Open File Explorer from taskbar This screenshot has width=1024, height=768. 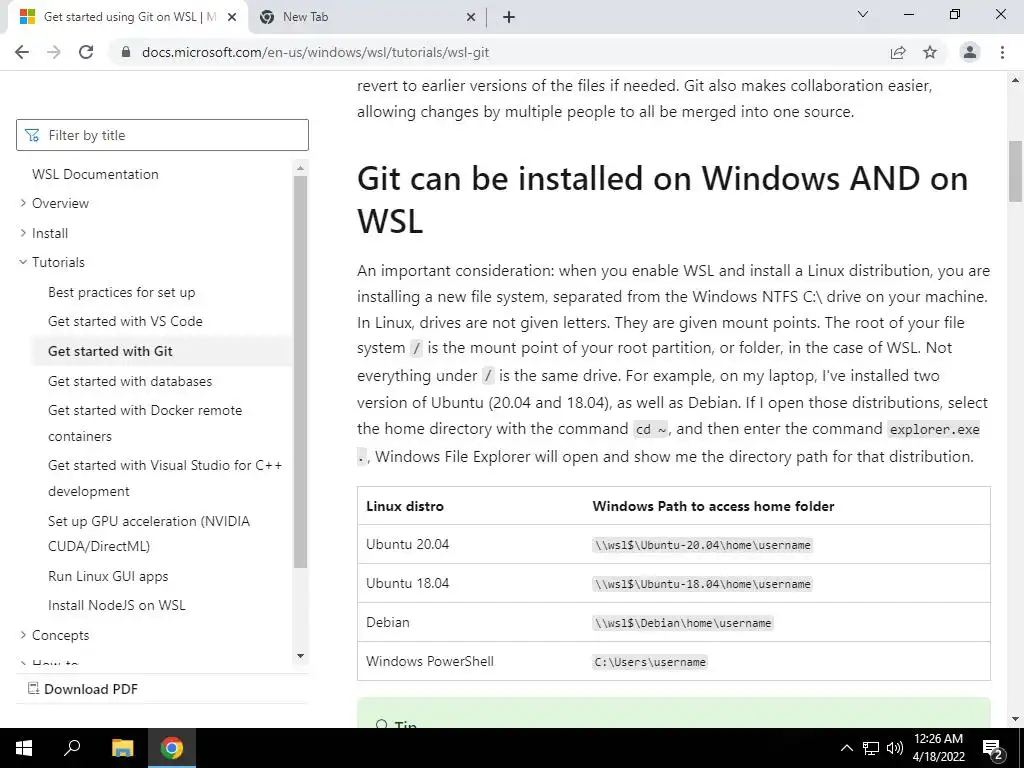[x=122, y=748]
